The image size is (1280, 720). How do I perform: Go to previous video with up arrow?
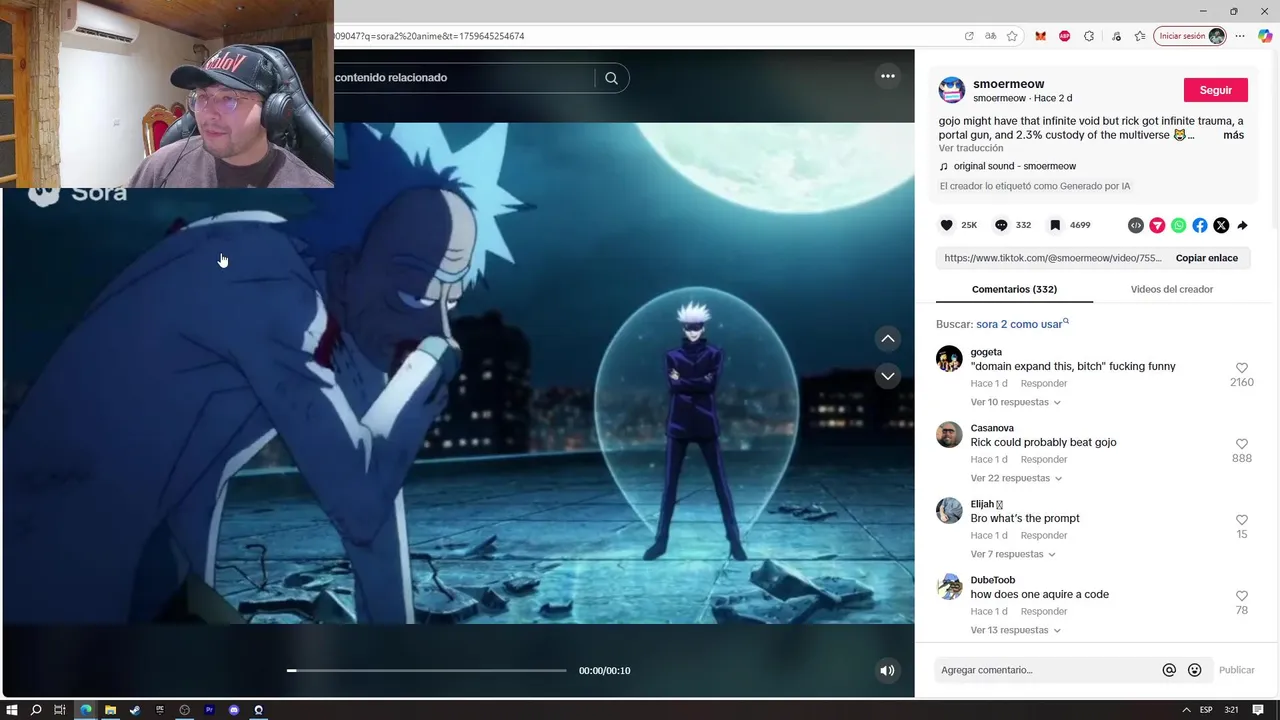(x=888, y=339)
